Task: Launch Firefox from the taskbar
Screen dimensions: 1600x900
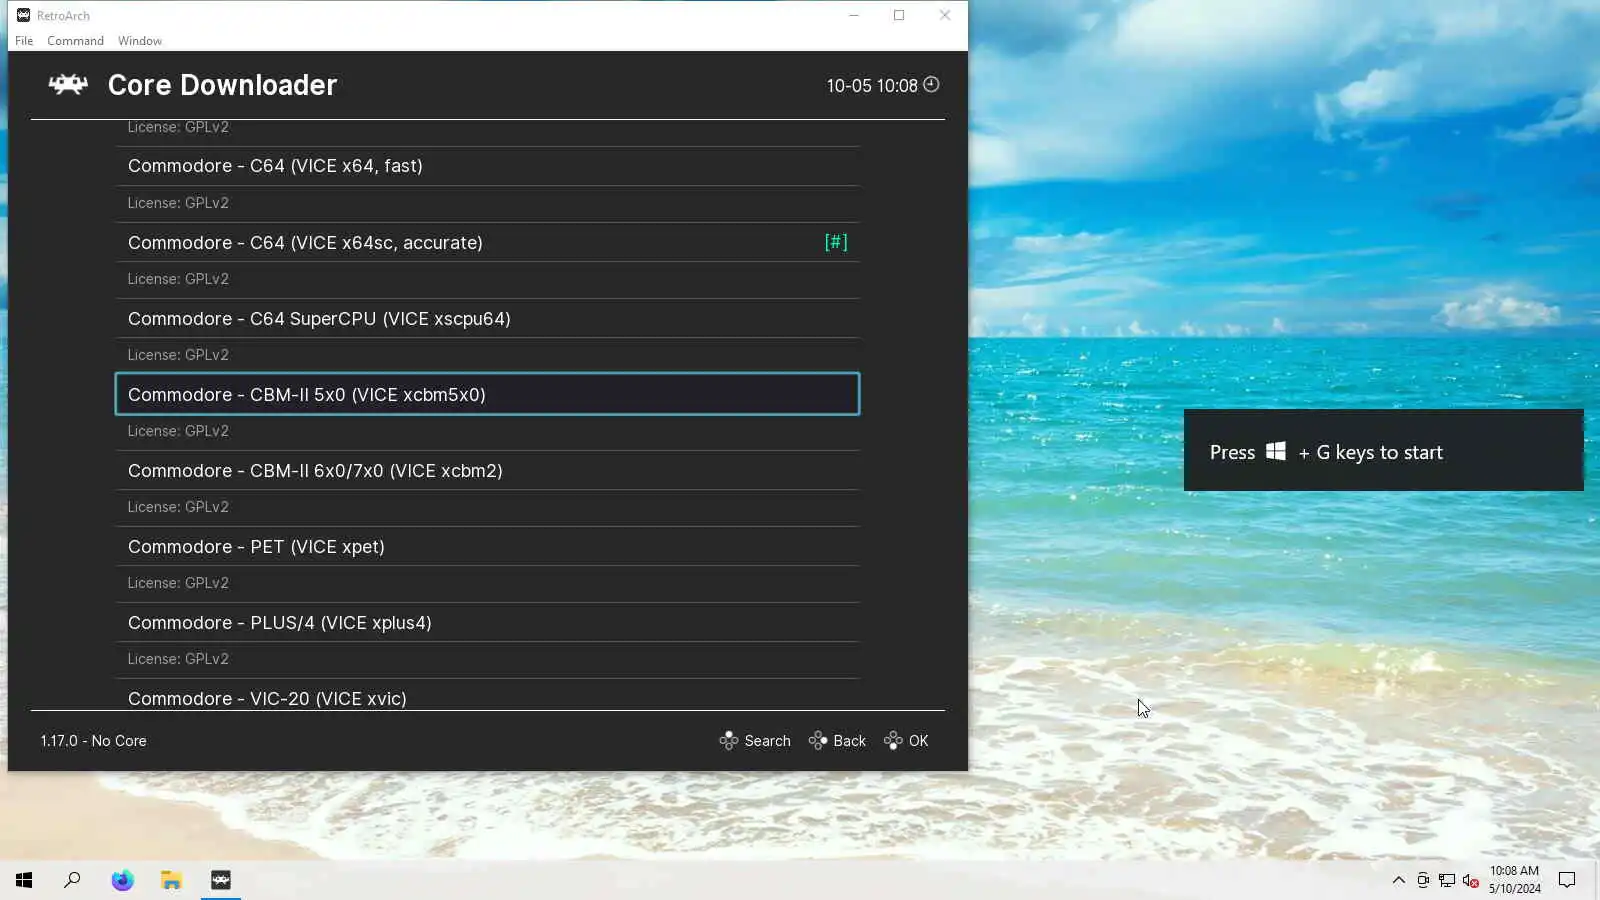Action: click(122, 880)
